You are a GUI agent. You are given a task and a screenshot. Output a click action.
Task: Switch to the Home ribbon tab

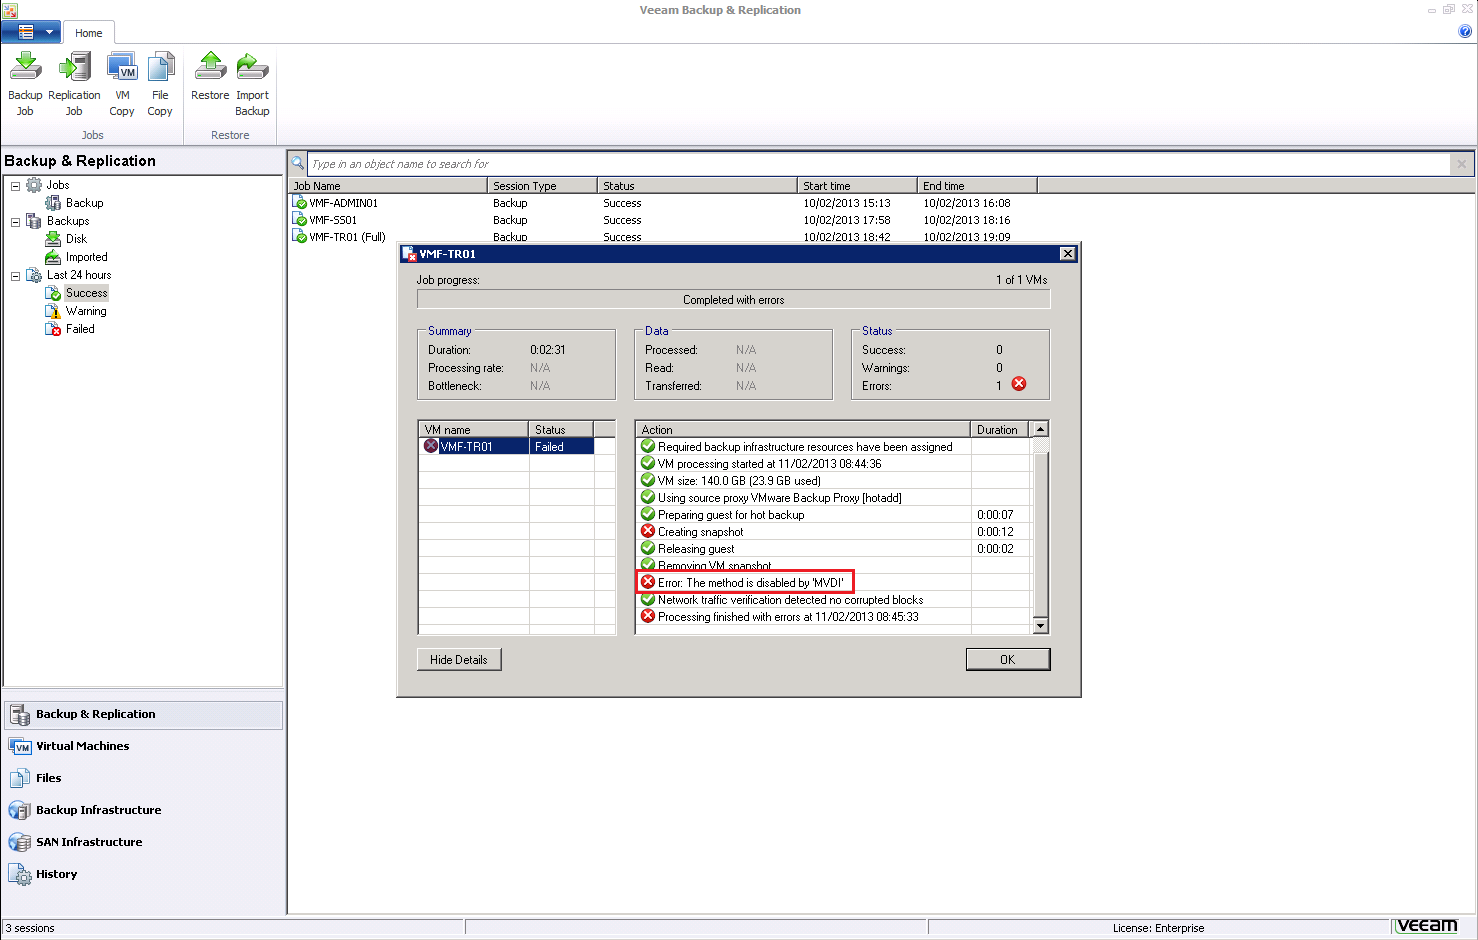89,33
